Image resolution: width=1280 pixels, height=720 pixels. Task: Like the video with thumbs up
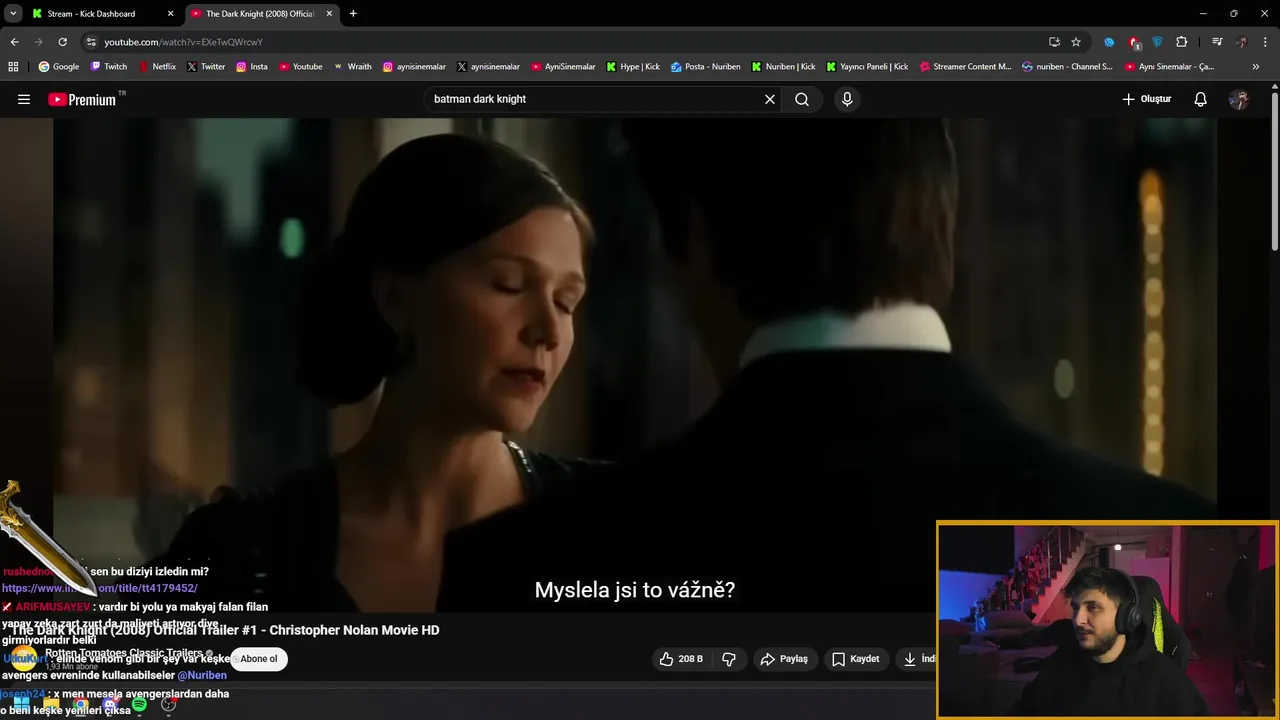point(681,659)
